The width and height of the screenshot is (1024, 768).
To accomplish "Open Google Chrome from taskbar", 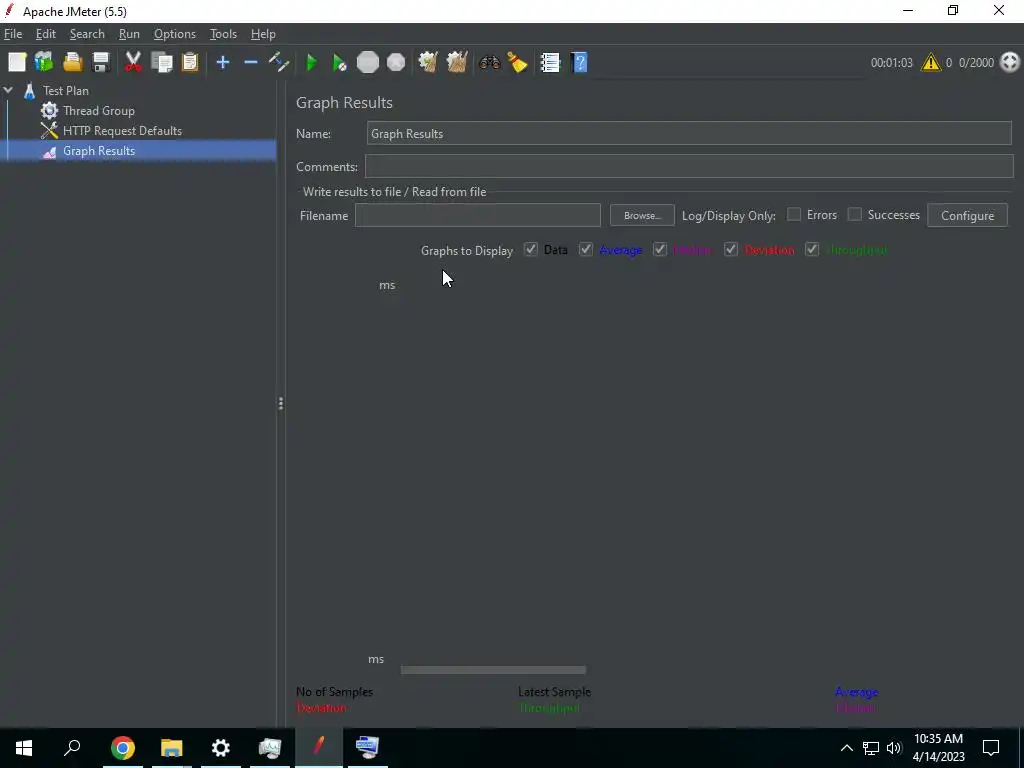I will [x=122, y=748].
